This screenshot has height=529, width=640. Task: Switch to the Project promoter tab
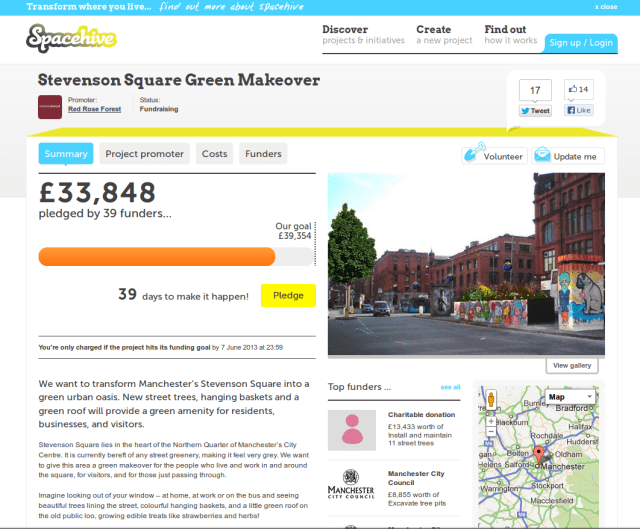[145, 154]
